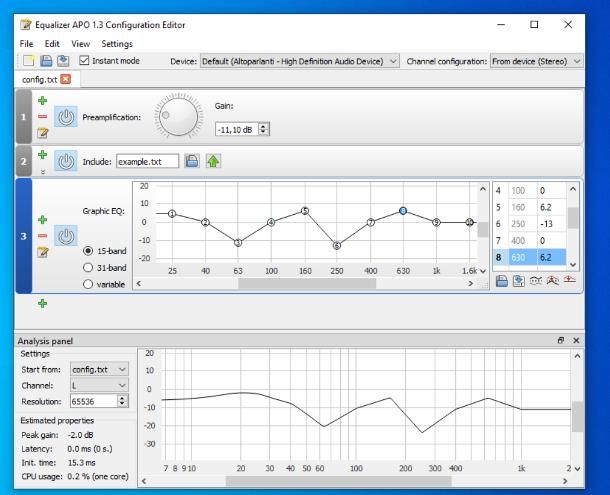Add a filter after Graphic EQ row
610x495 pixels.
point(42,220)
